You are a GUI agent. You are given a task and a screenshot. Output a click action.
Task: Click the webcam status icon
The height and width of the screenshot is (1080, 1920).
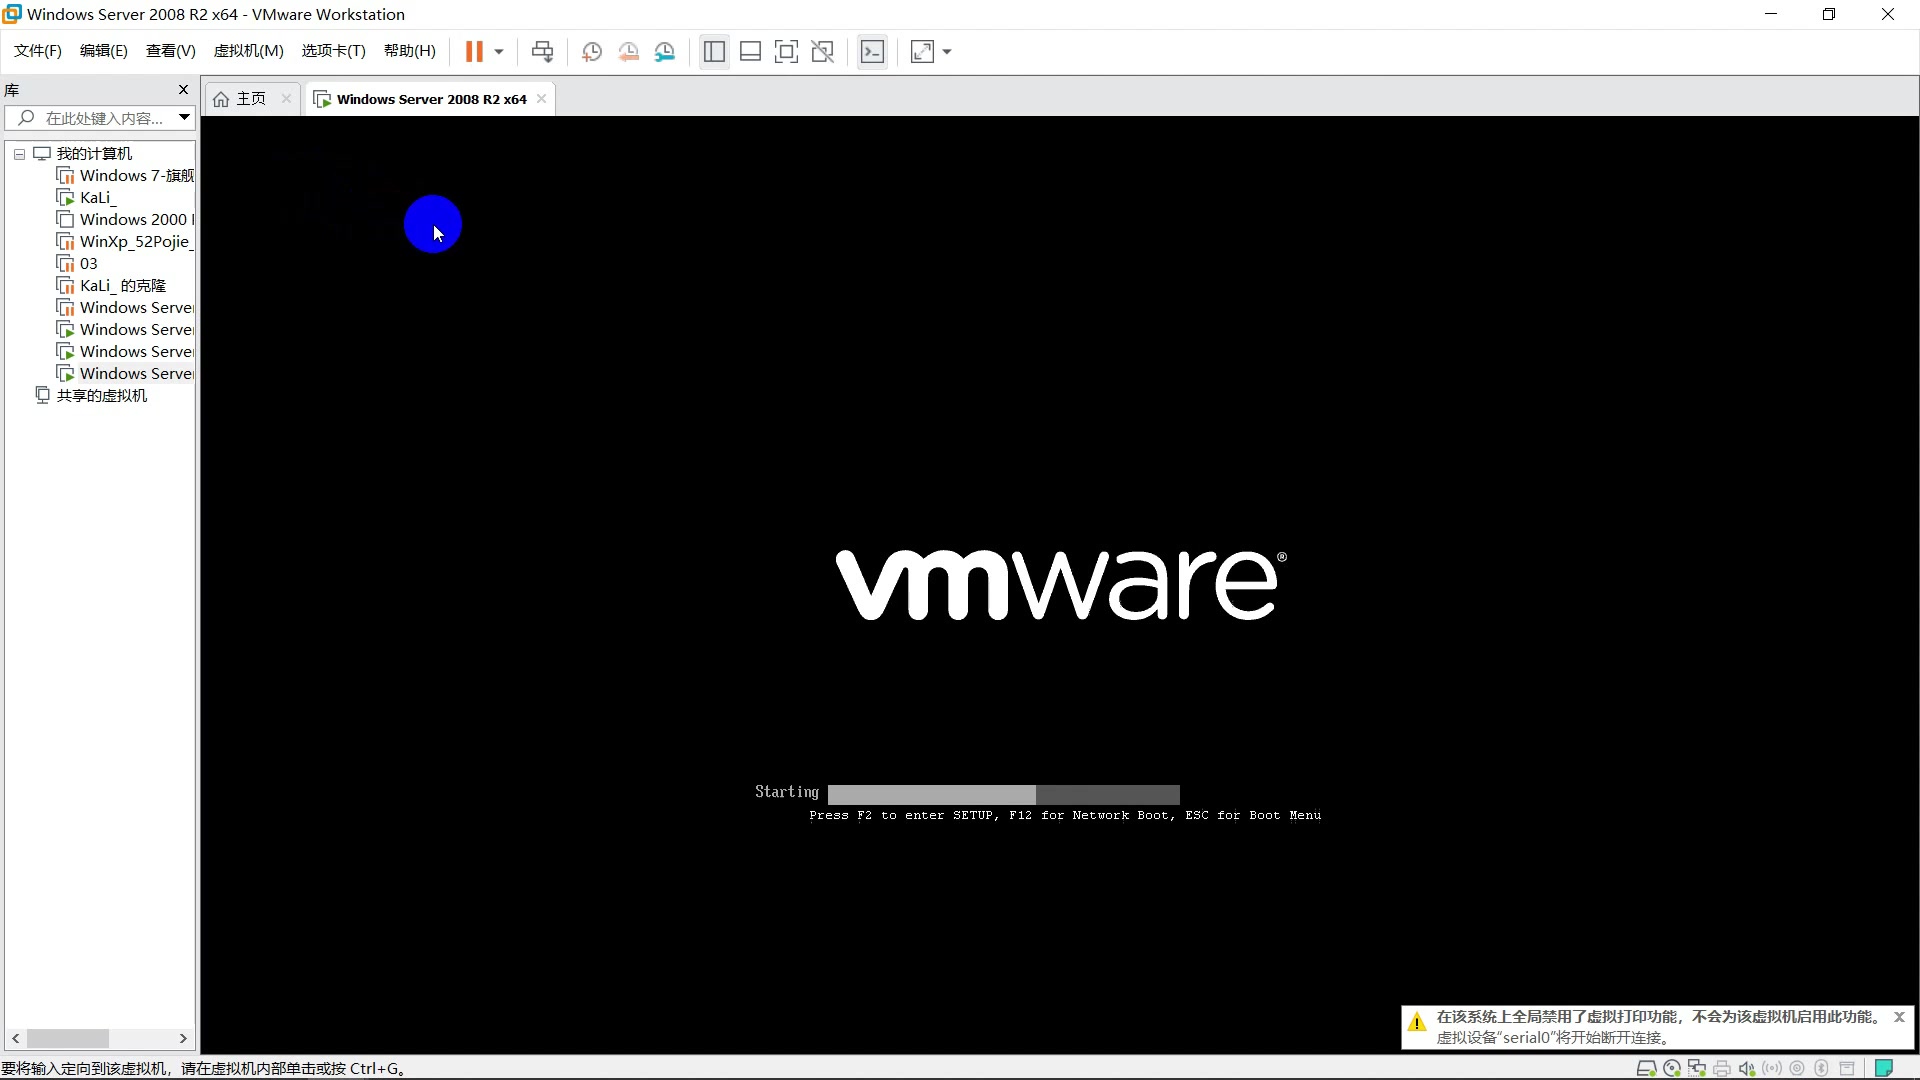(1797, 1068)
